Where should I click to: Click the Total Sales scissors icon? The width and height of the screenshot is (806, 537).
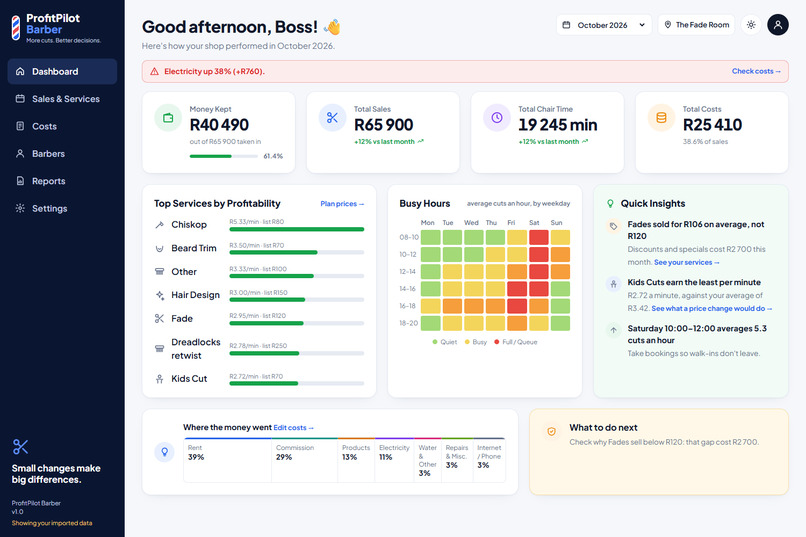pyautogui.click(x=333, y=118)
